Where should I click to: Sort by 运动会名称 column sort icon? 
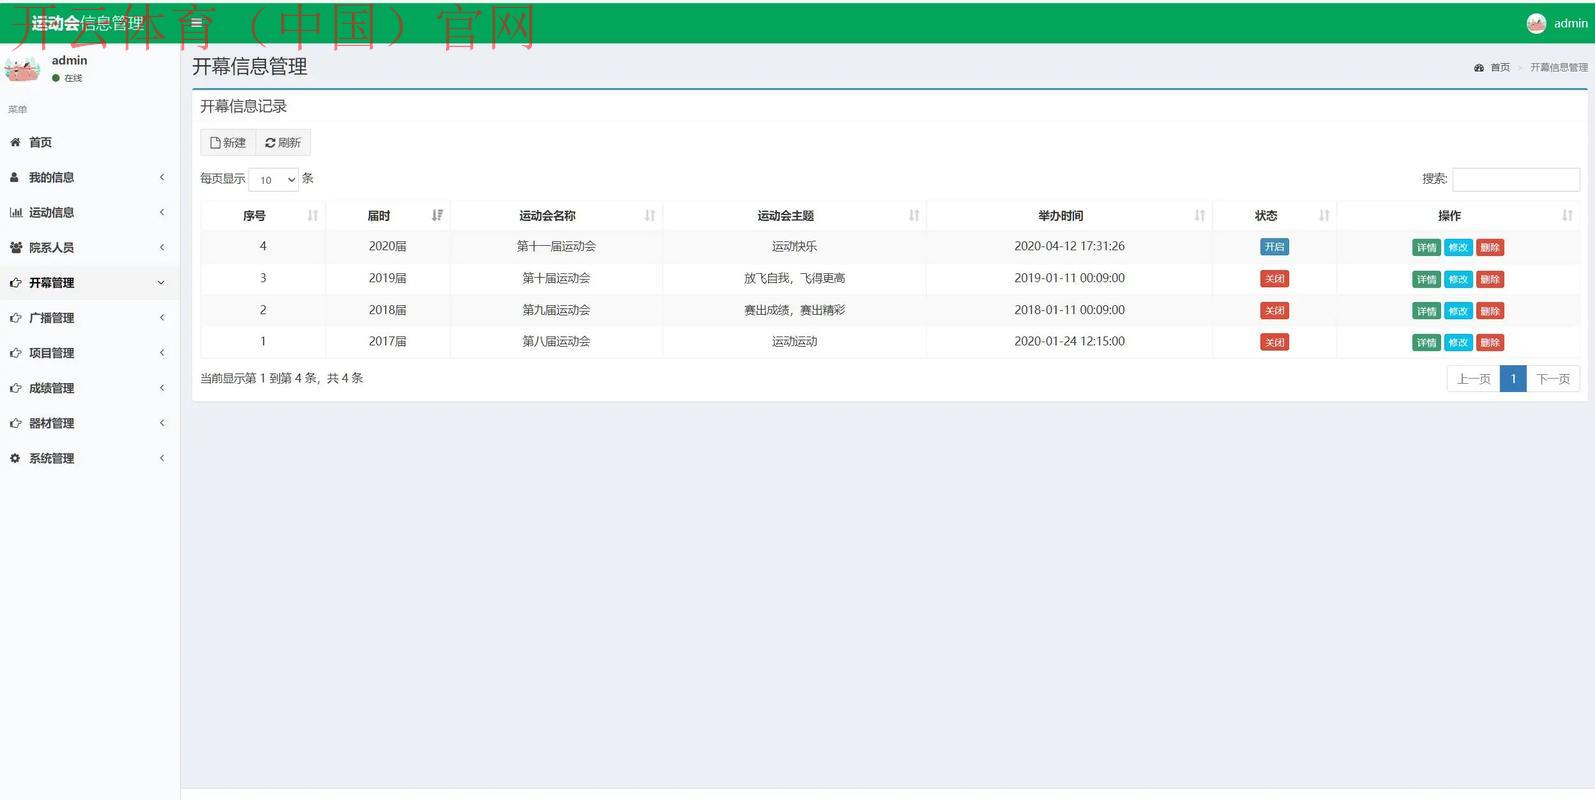[x=650, y=215]
